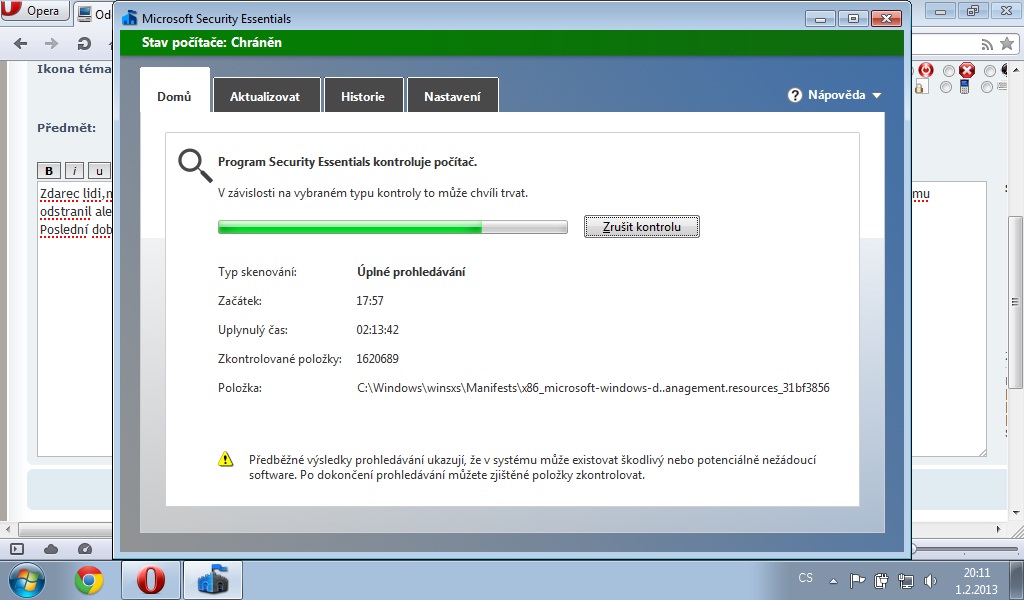Open the Nápověda help link
1024x600 pixels.
pyautogui.click(x=836, y=95)
